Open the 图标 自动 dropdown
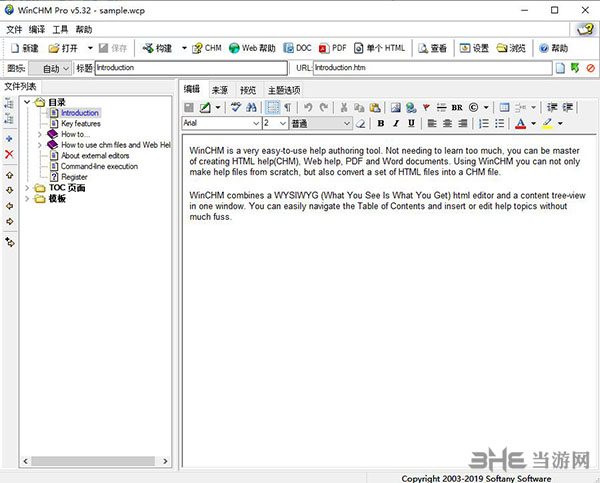Screen dimensions: 600x483 tap(51, 69)
